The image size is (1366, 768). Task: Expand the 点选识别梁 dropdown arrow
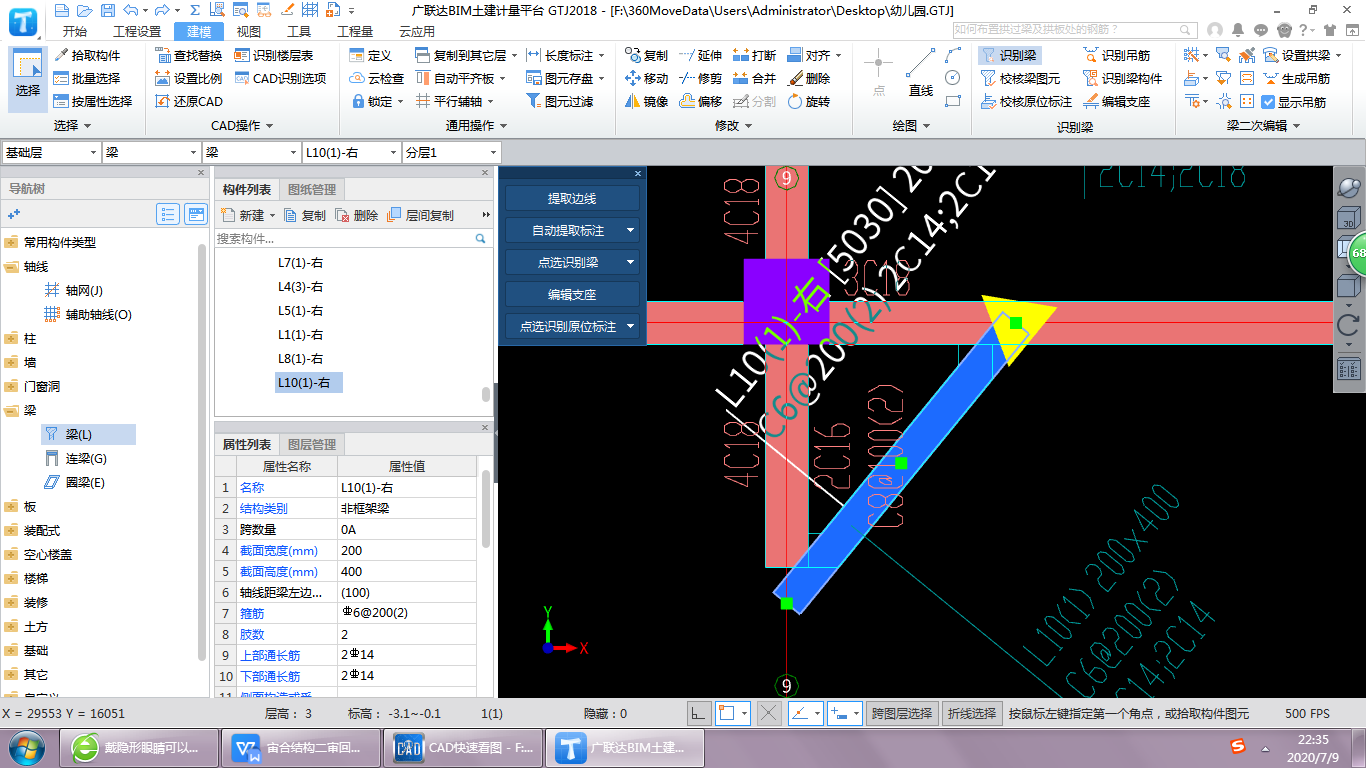[631, 262]
